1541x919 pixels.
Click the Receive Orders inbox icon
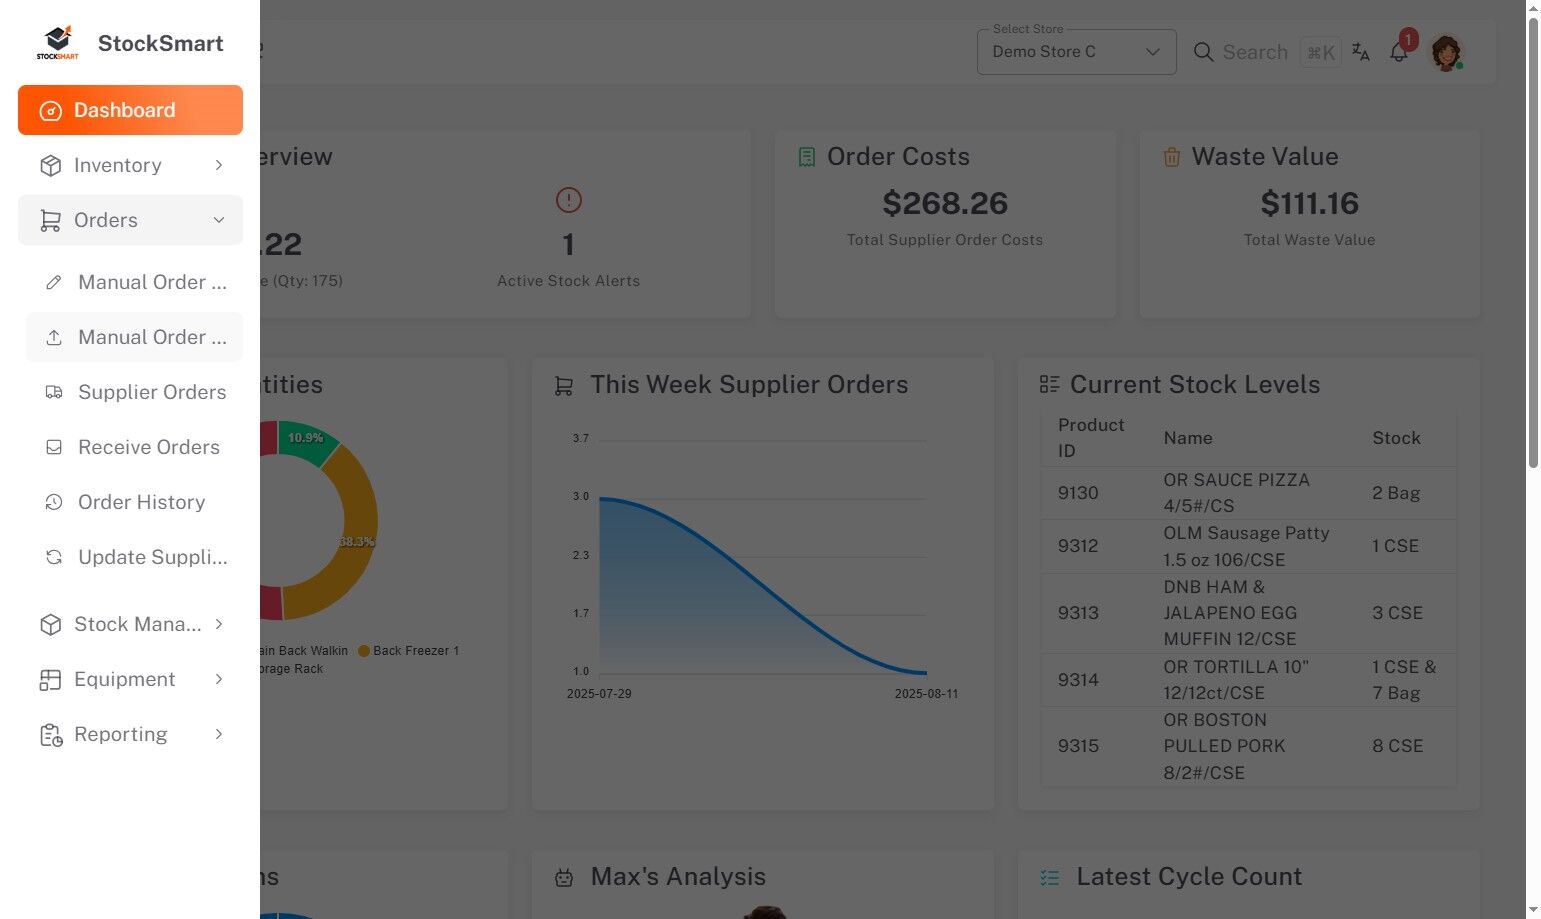(54, 448)
